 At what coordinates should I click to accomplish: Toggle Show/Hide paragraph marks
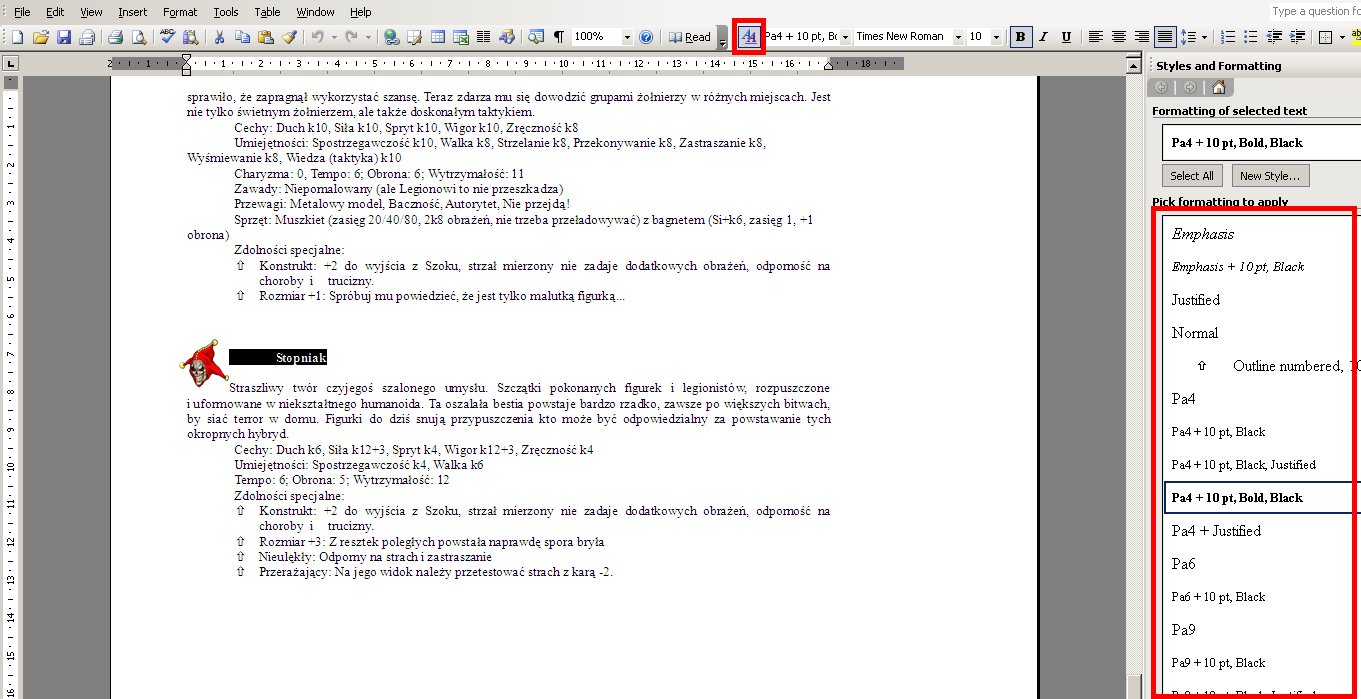(558, 37)
